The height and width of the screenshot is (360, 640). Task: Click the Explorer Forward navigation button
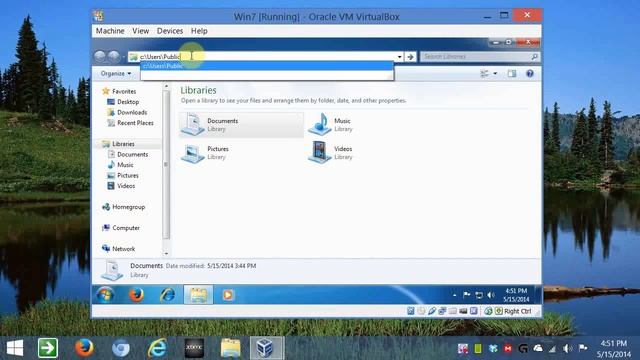pos(113,56)
